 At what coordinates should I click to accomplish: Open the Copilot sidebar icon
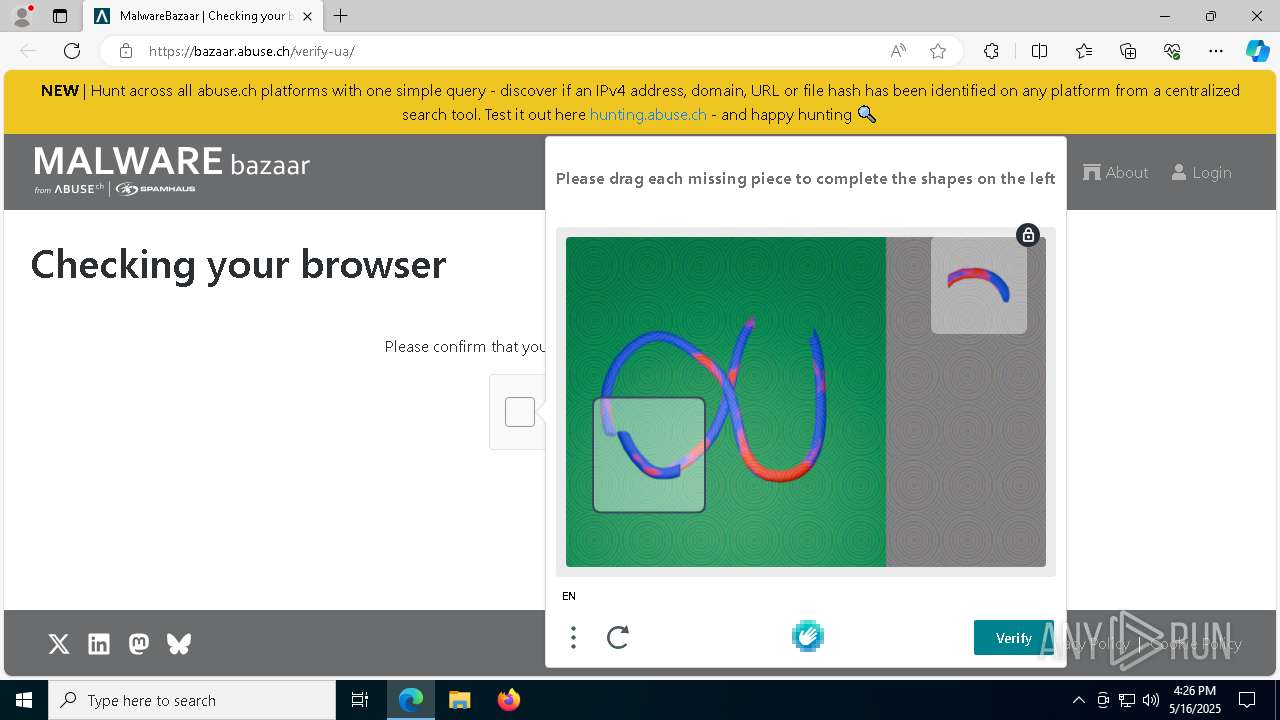[1257, 51]
